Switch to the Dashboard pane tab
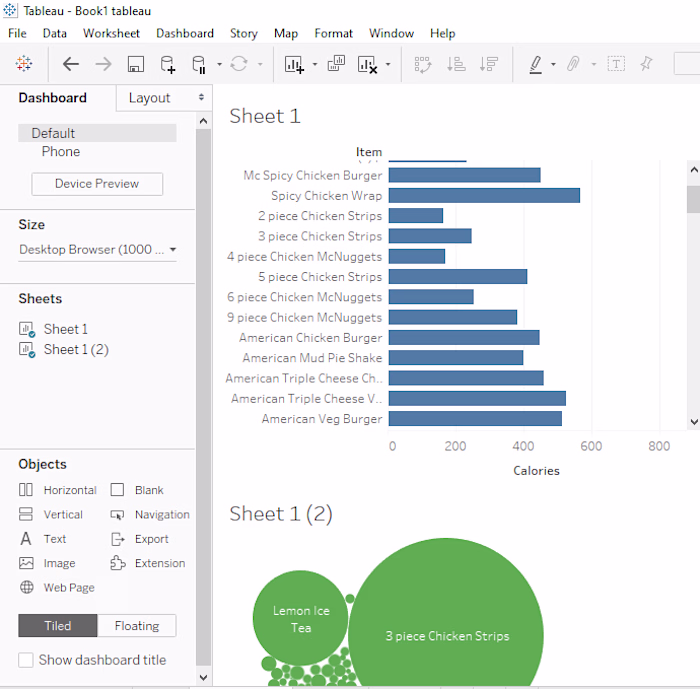Viewport: 700px width, 689px height. 53,98
